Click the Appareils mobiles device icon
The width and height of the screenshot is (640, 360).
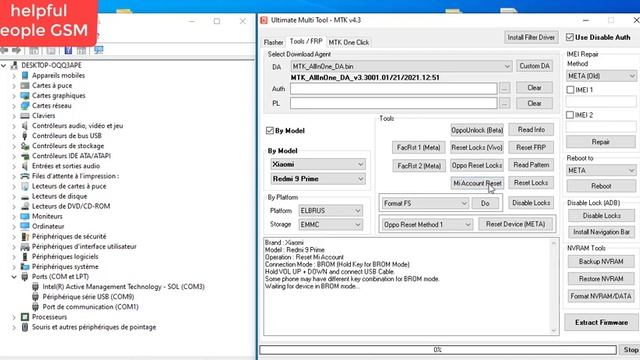[x=25, y=76]
